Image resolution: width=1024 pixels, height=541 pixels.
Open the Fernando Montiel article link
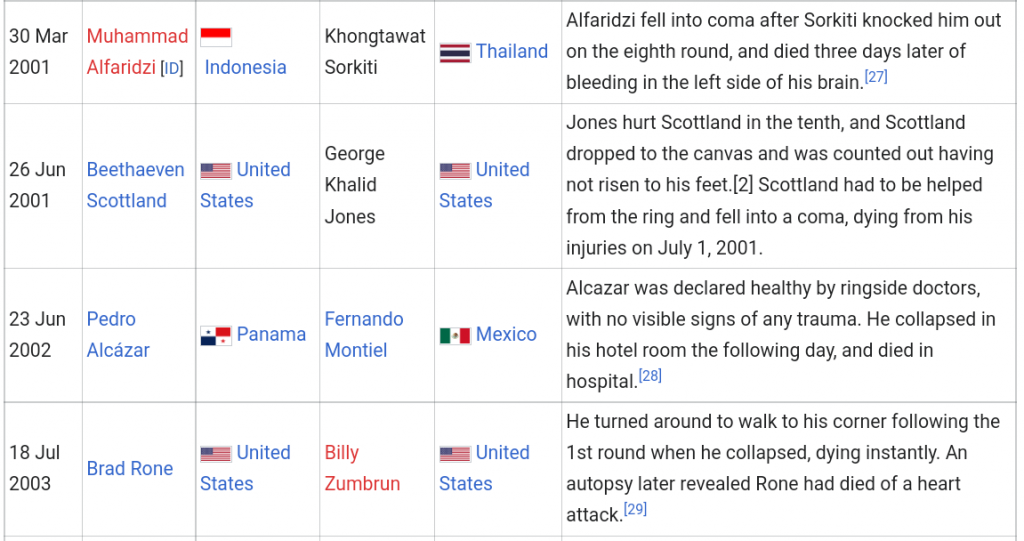364,335
